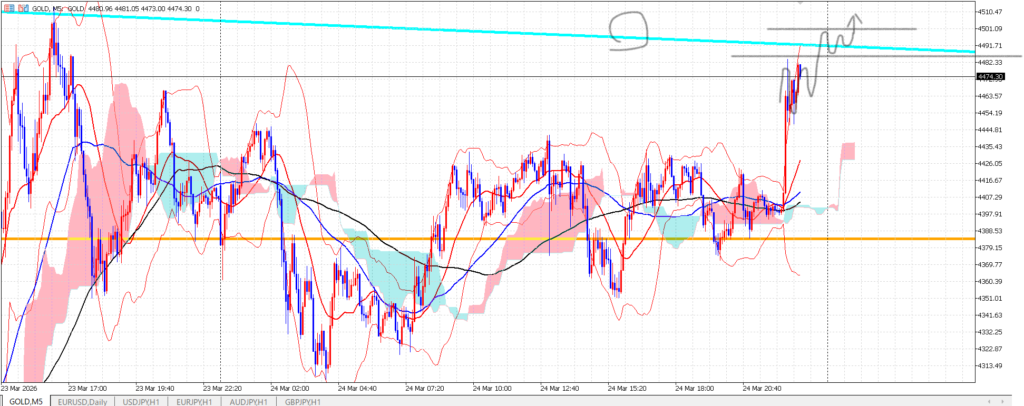Screen dimensions: 1024x406
Task: Select the cyan descending trendline
Action: coord(400,27)
